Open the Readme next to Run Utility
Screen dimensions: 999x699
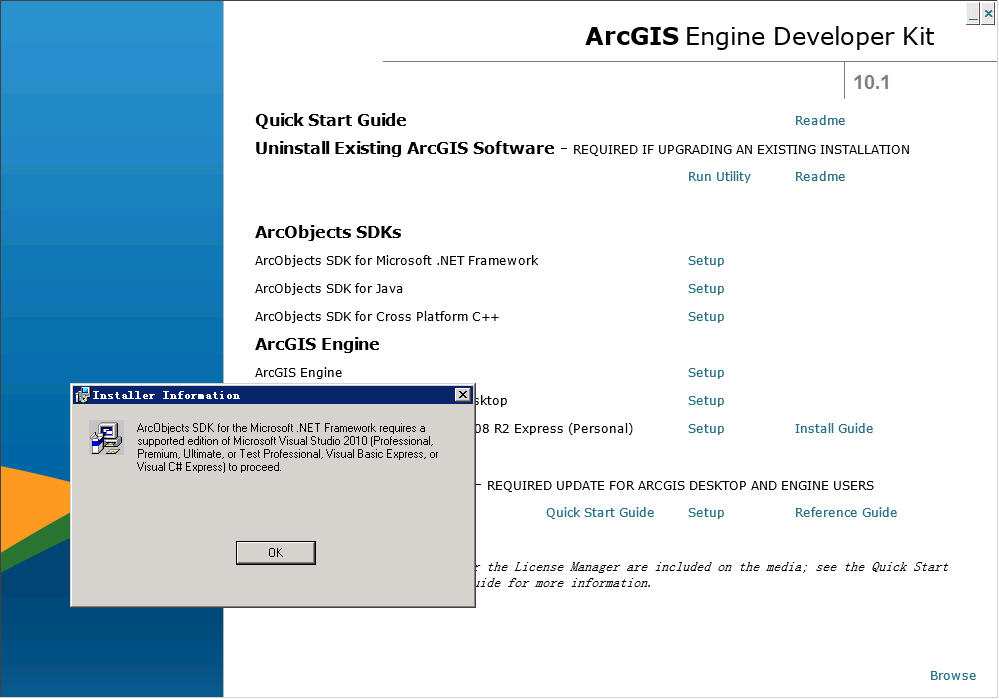coord(819,177)
